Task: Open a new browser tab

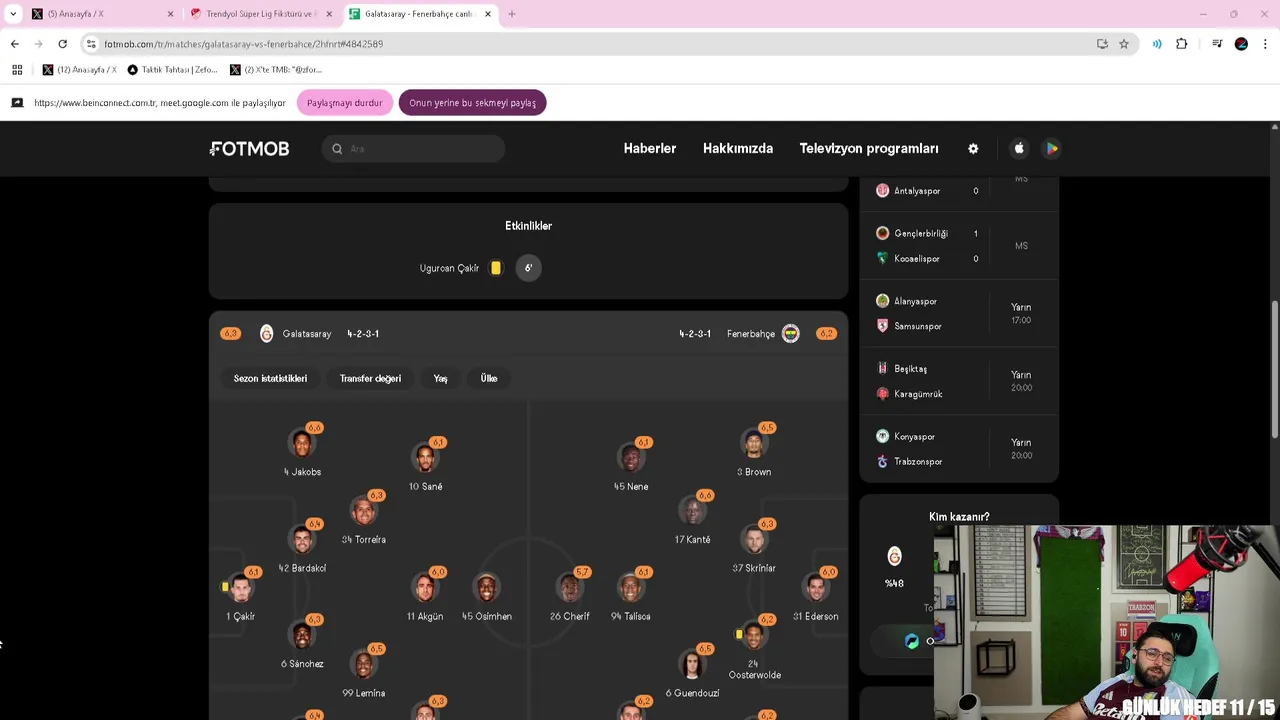Action: click(512, 14)
